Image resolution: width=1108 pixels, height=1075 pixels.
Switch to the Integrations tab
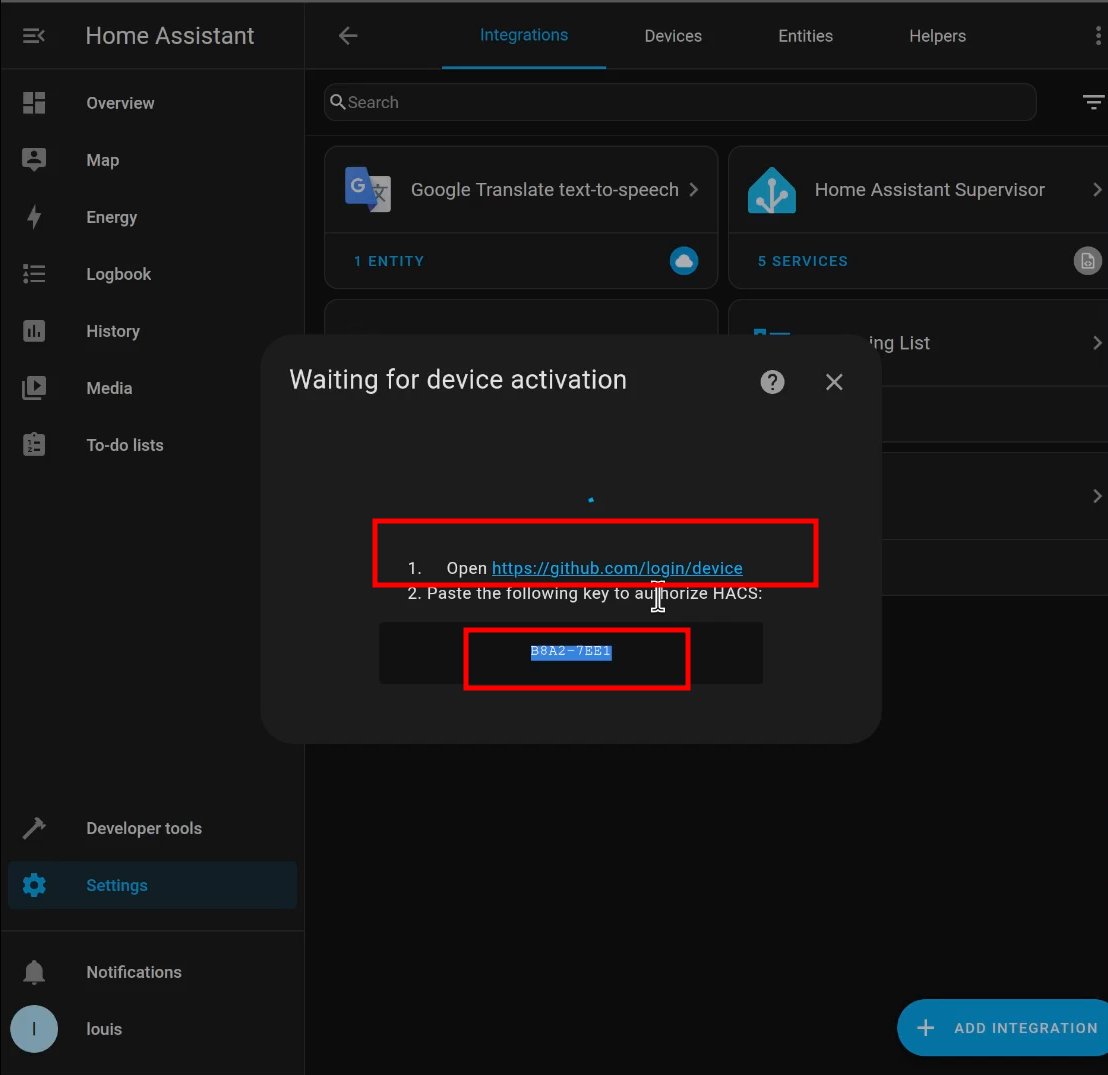(524, 35)
